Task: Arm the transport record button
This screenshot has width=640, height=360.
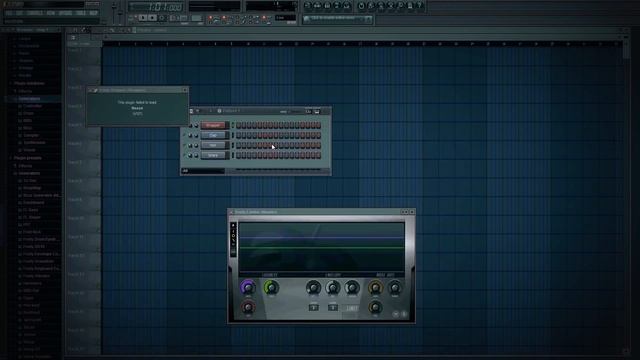Action: pyautogui.click(x=162, y=18)
